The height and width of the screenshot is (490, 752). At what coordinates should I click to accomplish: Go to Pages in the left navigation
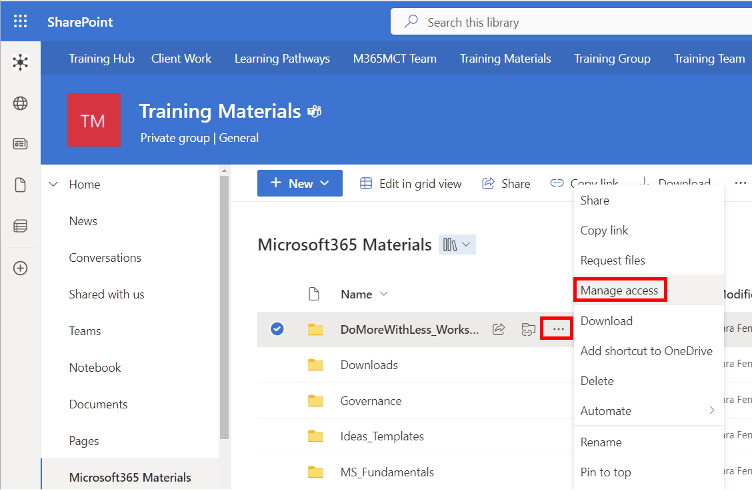click(x=84, y=441)
